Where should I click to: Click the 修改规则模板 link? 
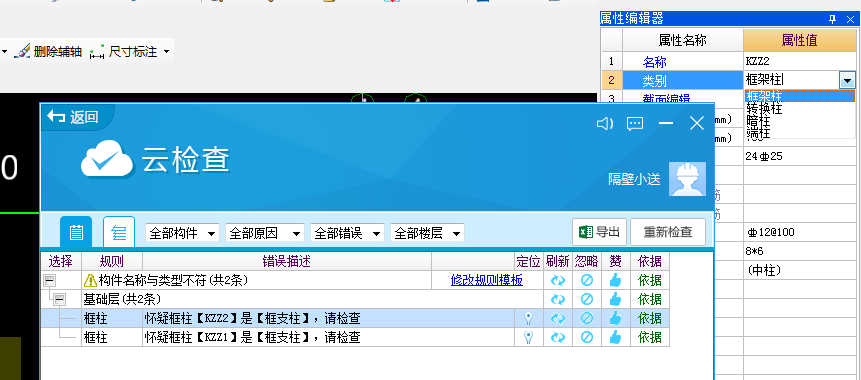pyautogui.click(x=487, y=281)
